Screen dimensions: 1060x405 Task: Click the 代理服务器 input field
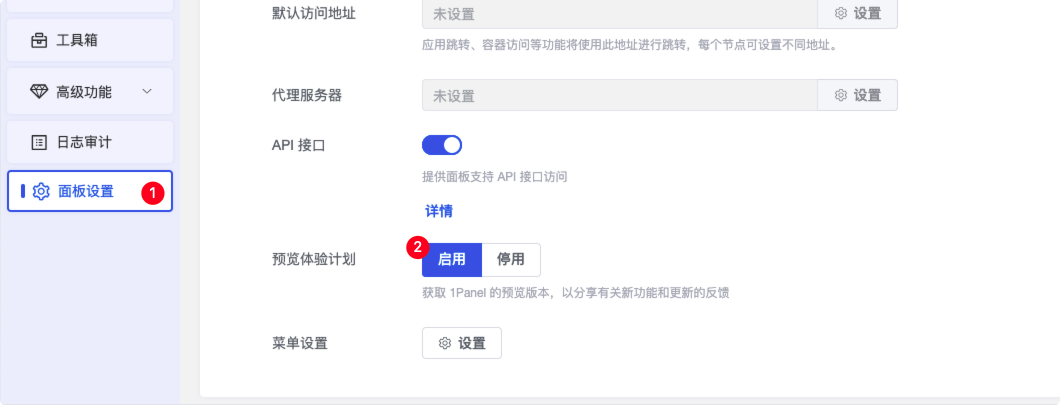click(620, 95)
